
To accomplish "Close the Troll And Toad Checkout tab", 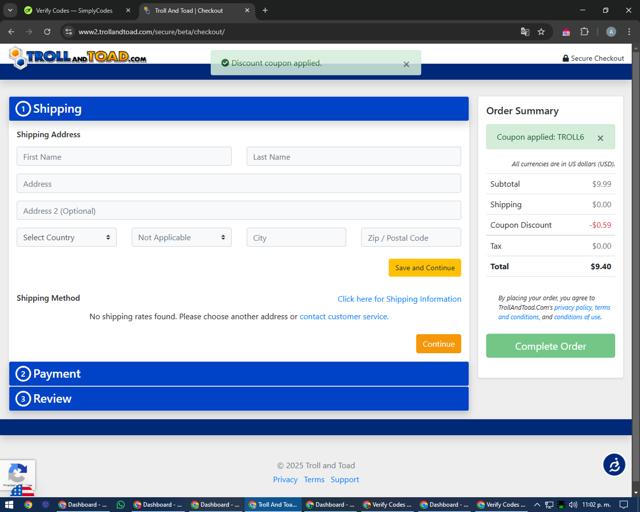I will [x=247, y=11].
